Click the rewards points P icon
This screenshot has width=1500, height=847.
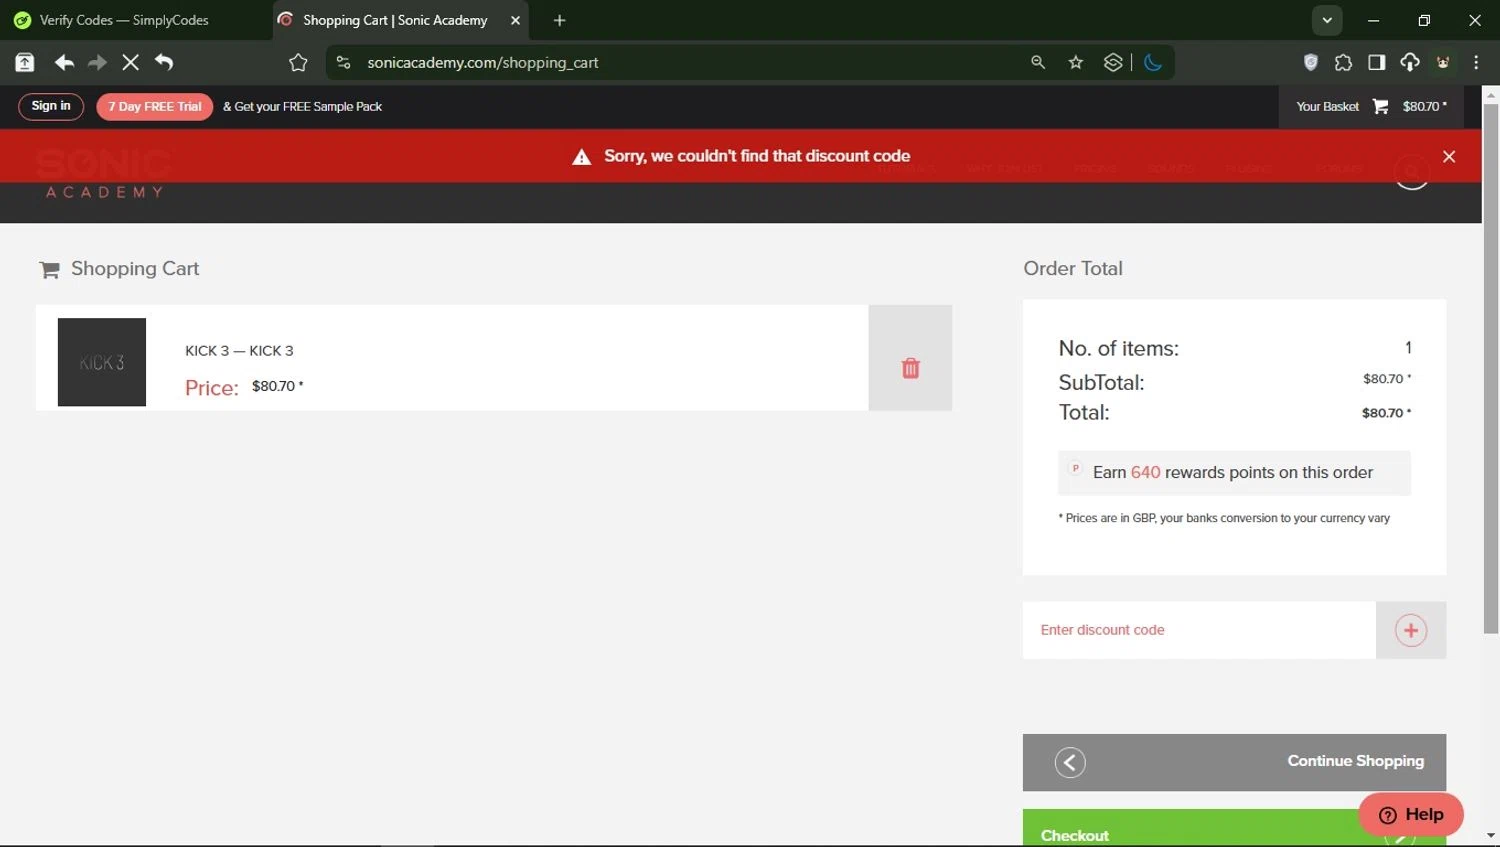(1076, 468)
